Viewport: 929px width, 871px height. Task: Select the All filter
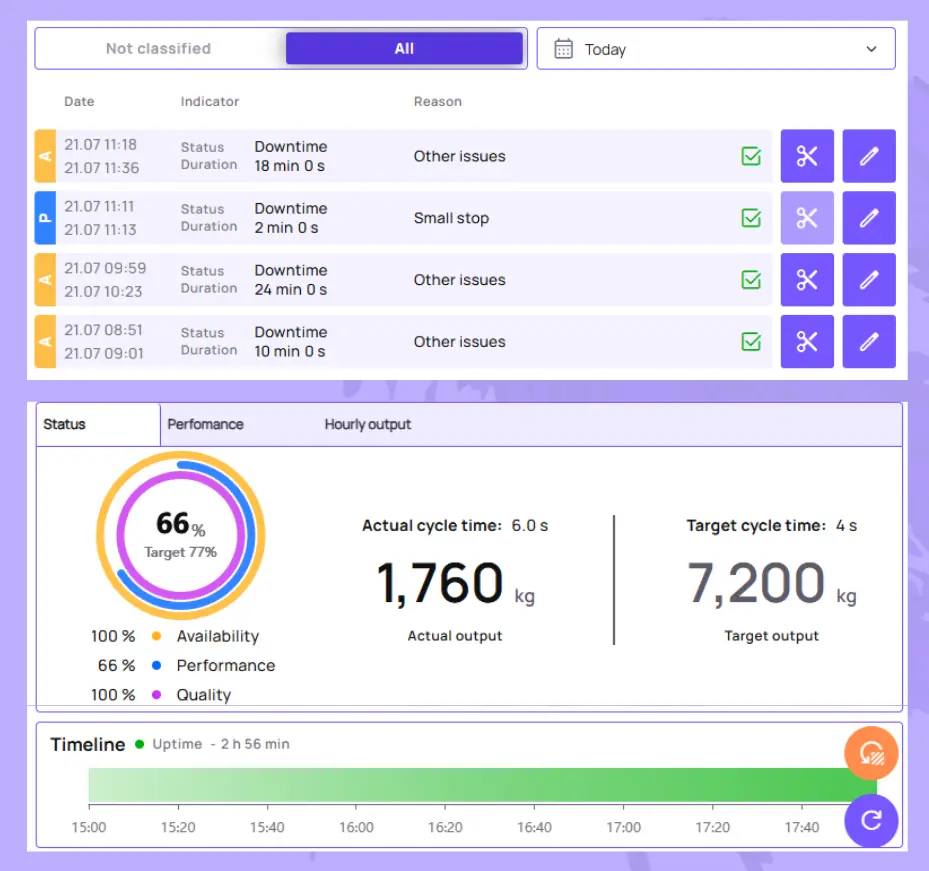404,49
